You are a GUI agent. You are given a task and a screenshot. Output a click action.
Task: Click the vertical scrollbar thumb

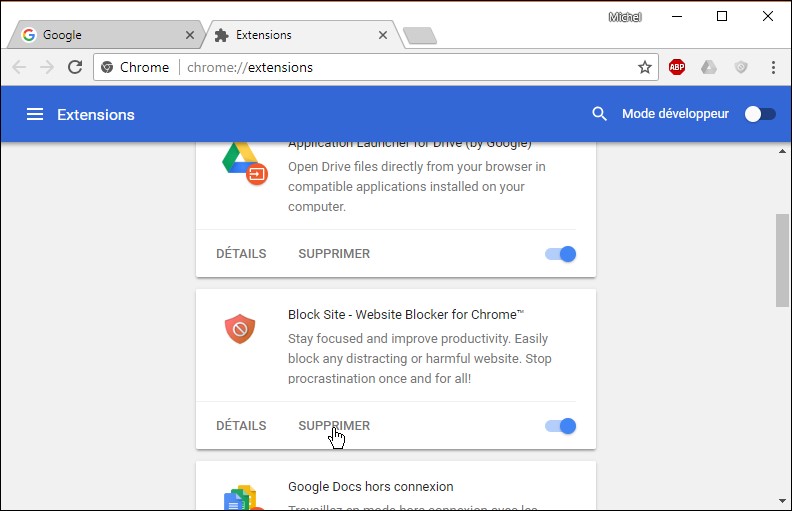point(782,260)
